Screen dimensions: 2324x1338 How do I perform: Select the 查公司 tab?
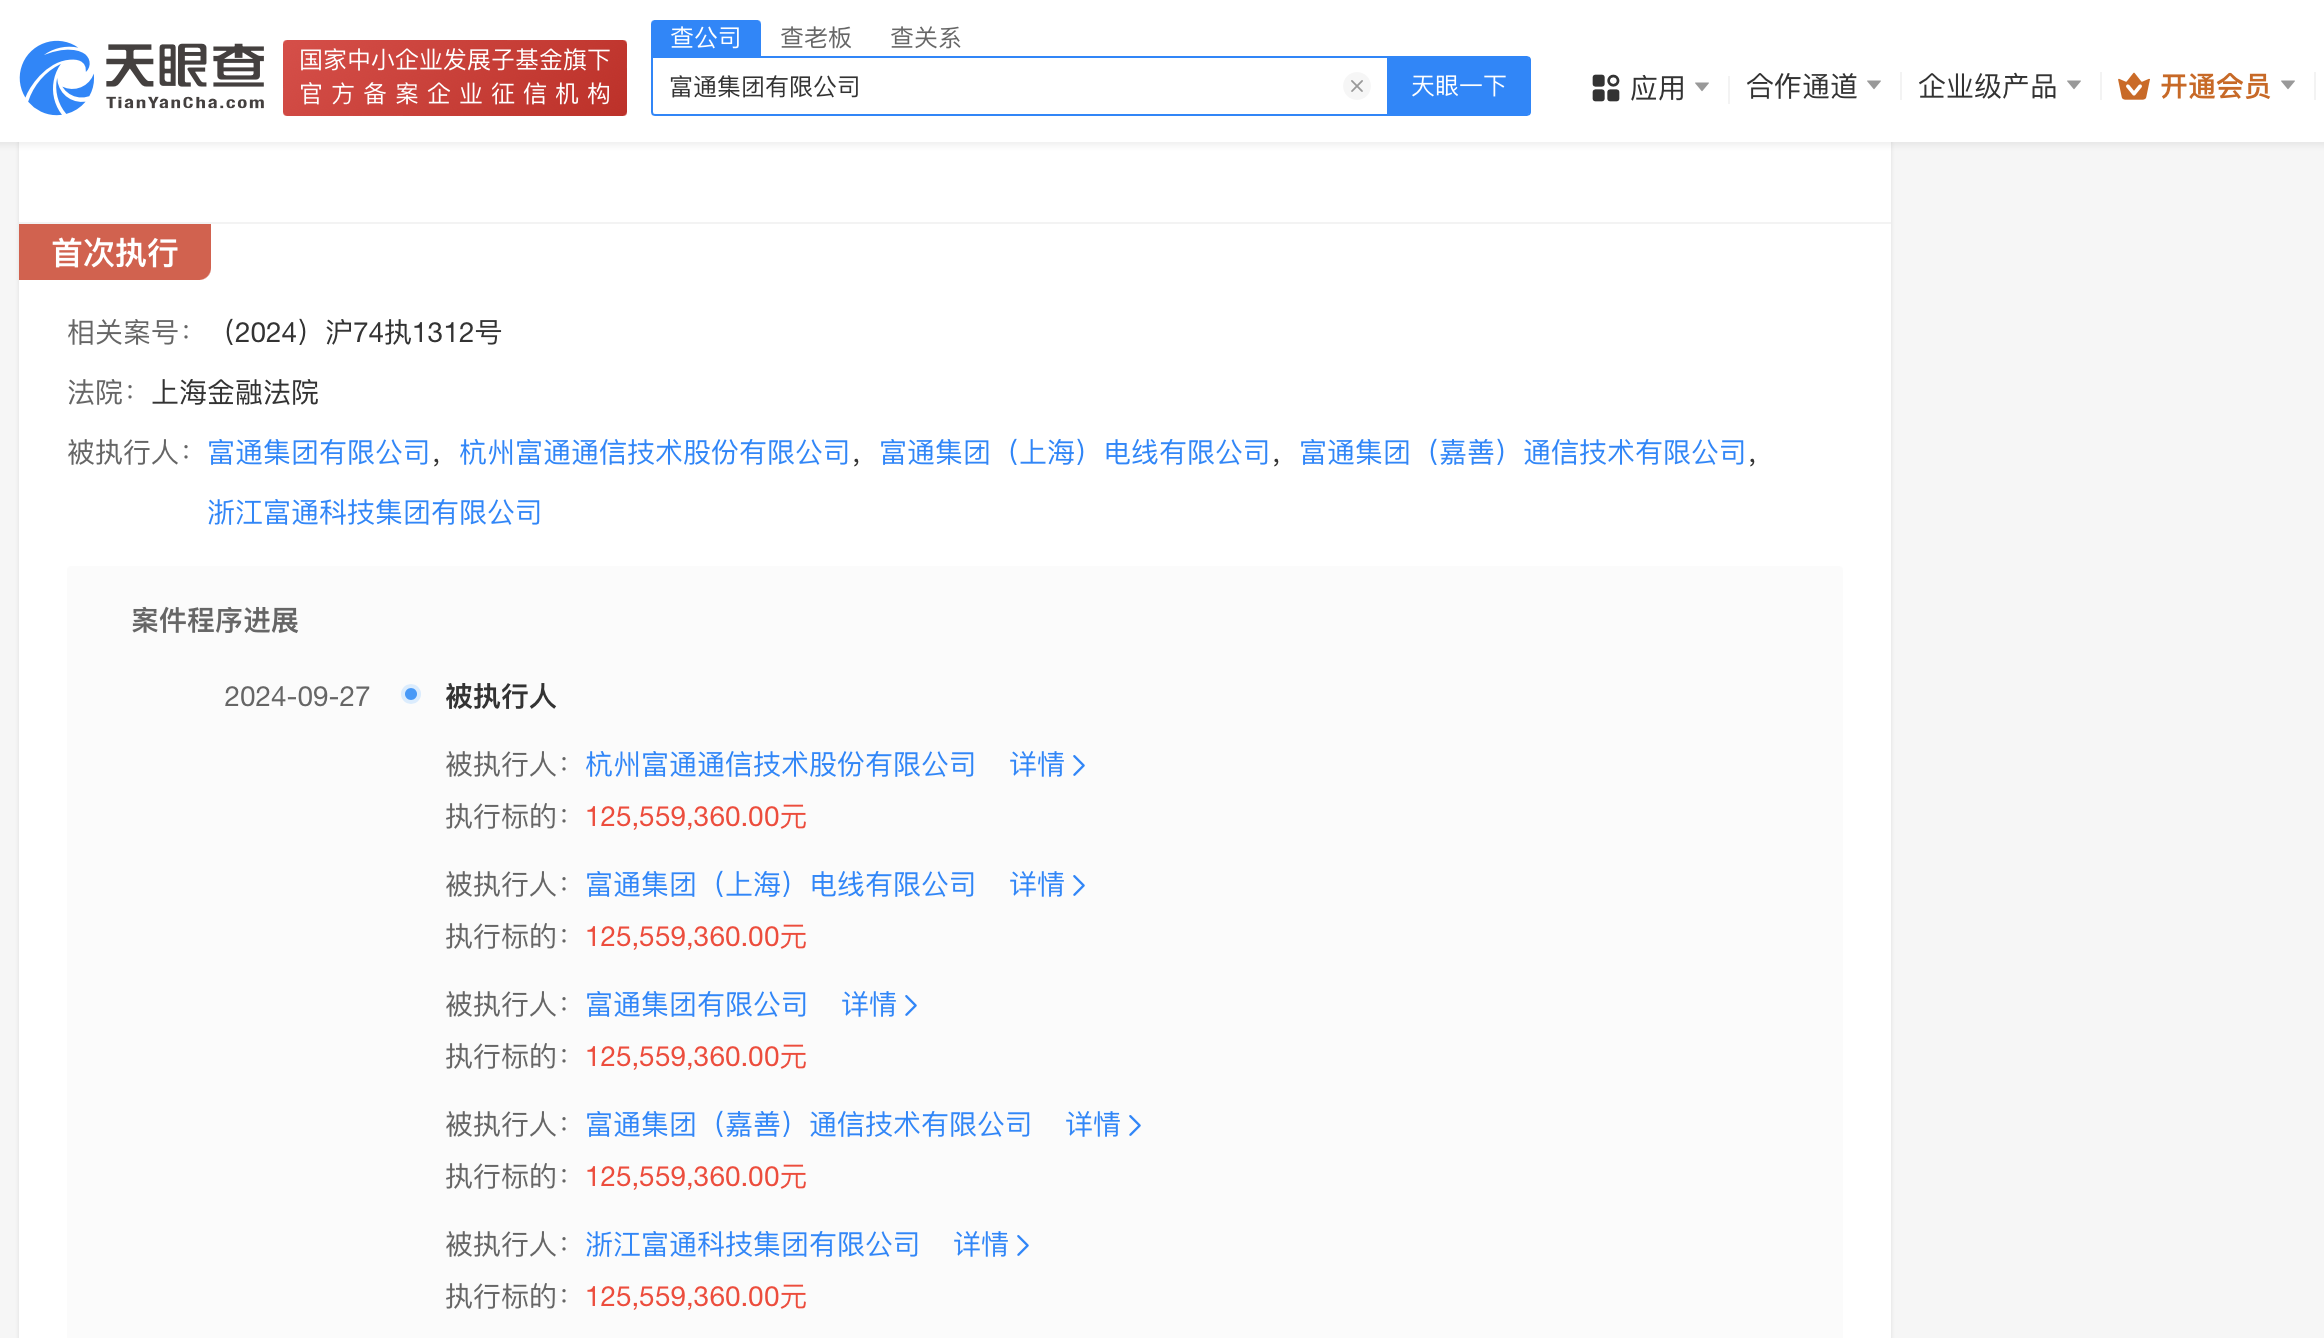point(705,38)
